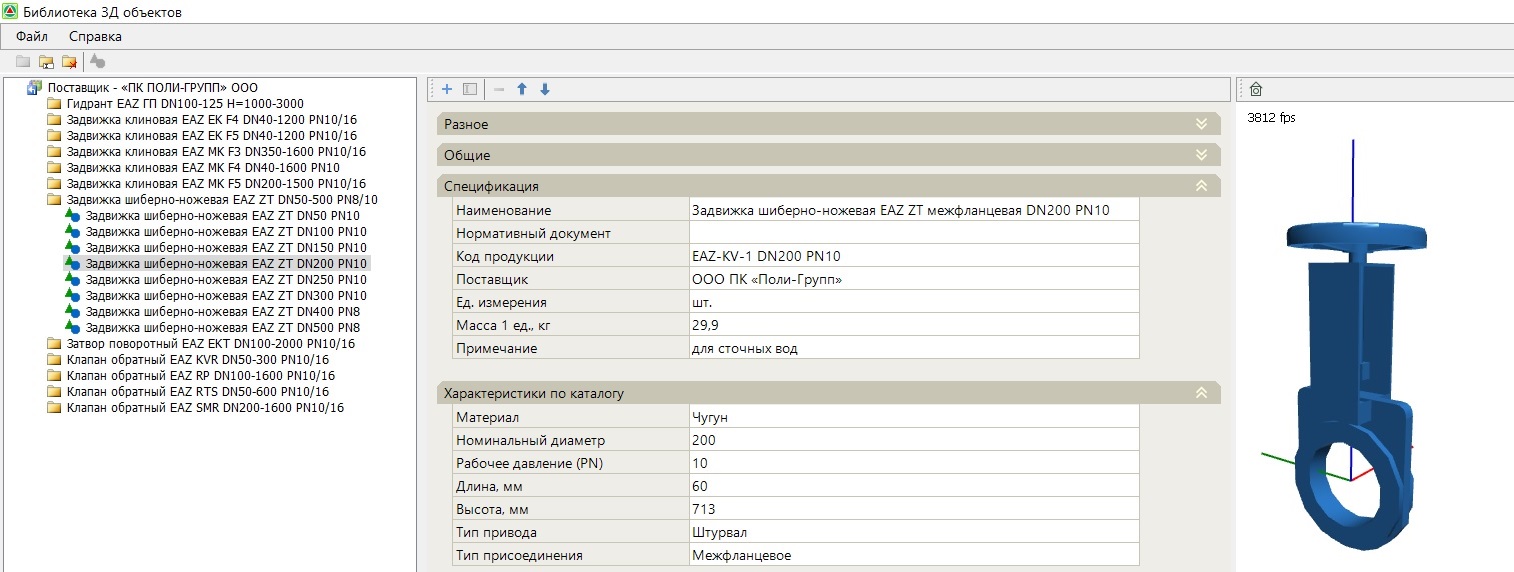
Task: Collapse the Спецификация section
Action: point(1201,186)
